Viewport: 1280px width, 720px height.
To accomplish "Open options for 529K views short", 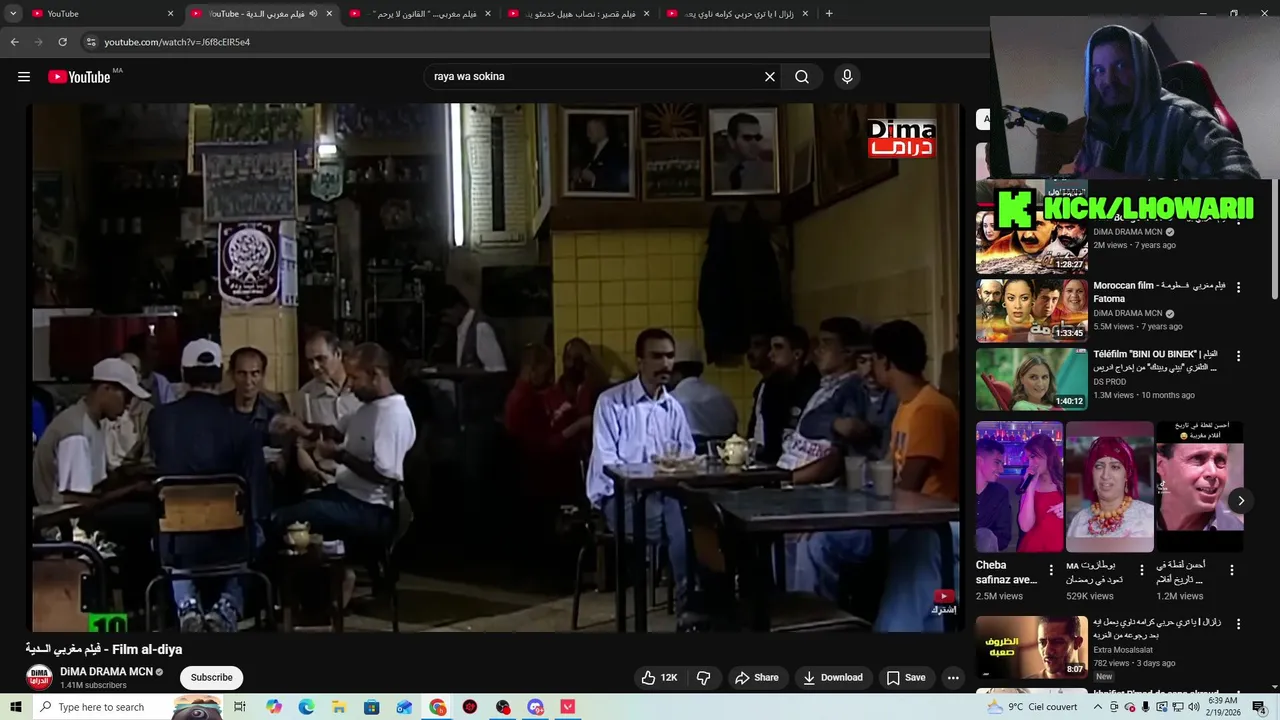I will [x=1142, y=570].
